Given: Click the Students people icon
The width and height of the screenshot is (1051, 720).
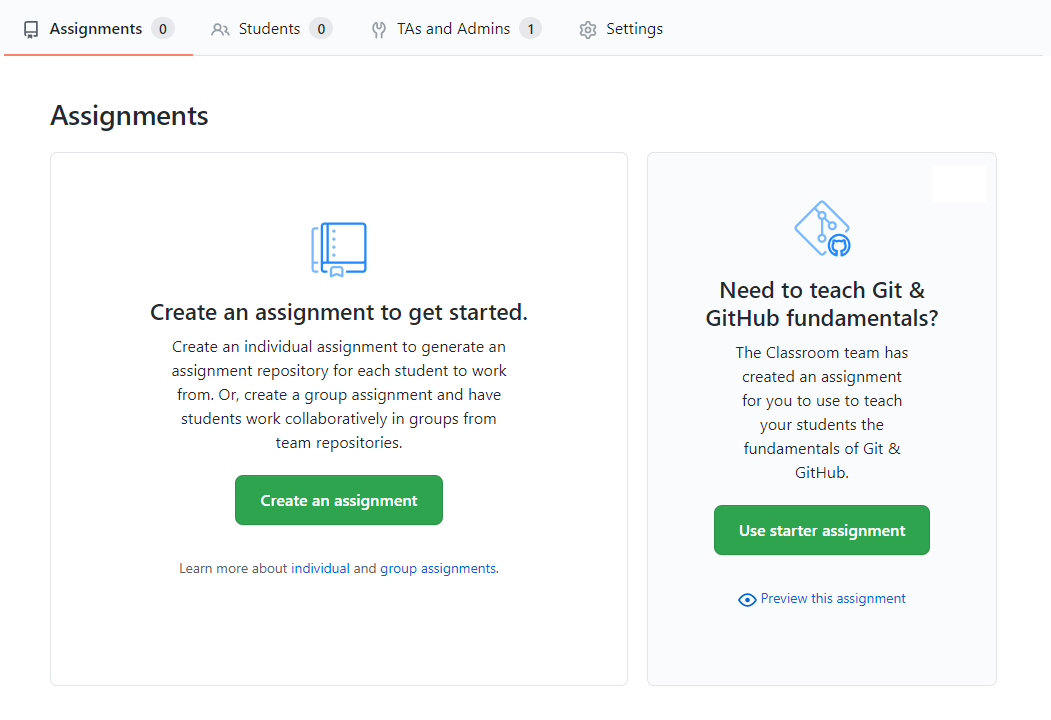Looking at the screenshot, I should (220, 29).
